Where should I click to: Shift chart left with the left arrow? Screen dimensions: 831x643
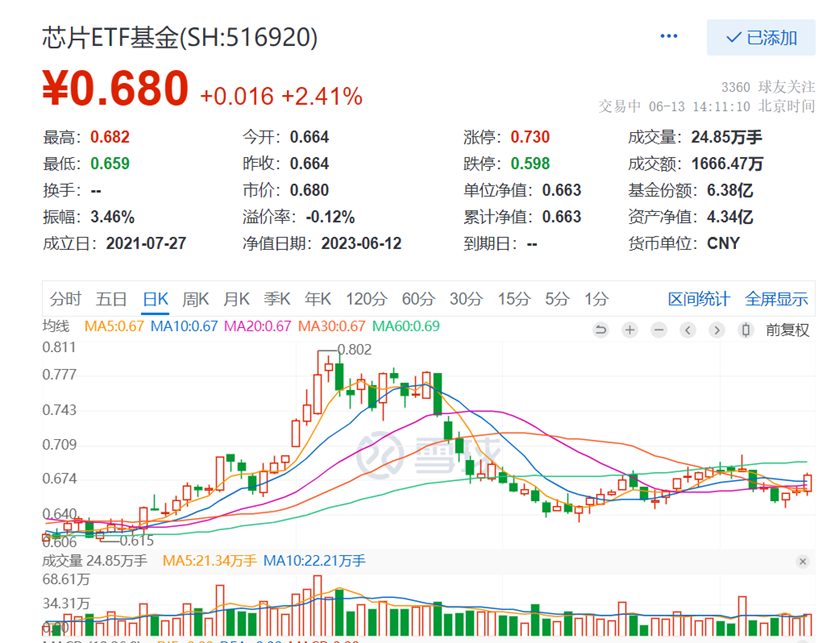[x=688, y=330]
